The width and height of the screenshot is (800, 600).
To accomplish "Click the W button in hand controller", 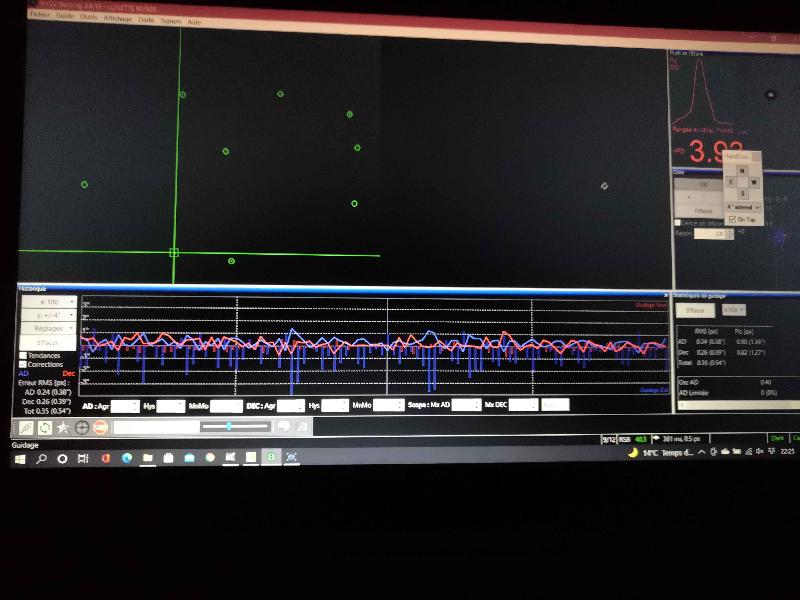I will (x=754, y=182).
